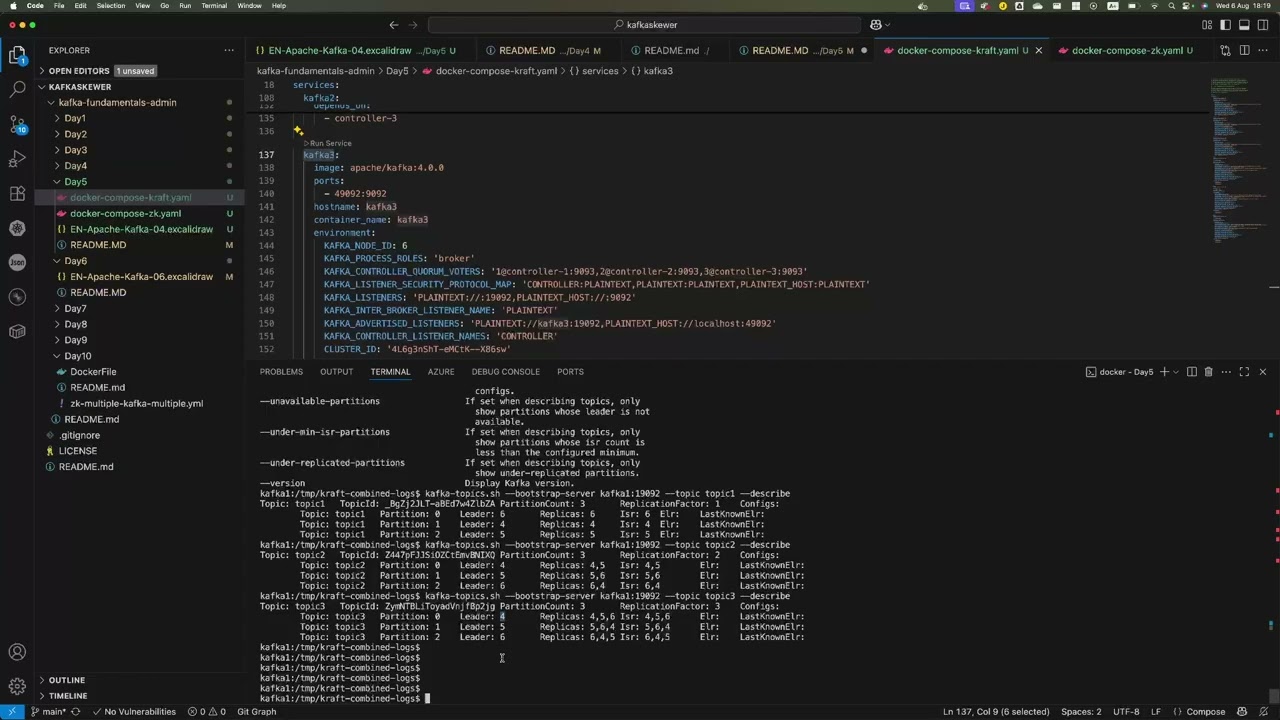1280x720 pixels.
Task: Open the Kubernetes view in the activity bar
Action: click(17, 228)
